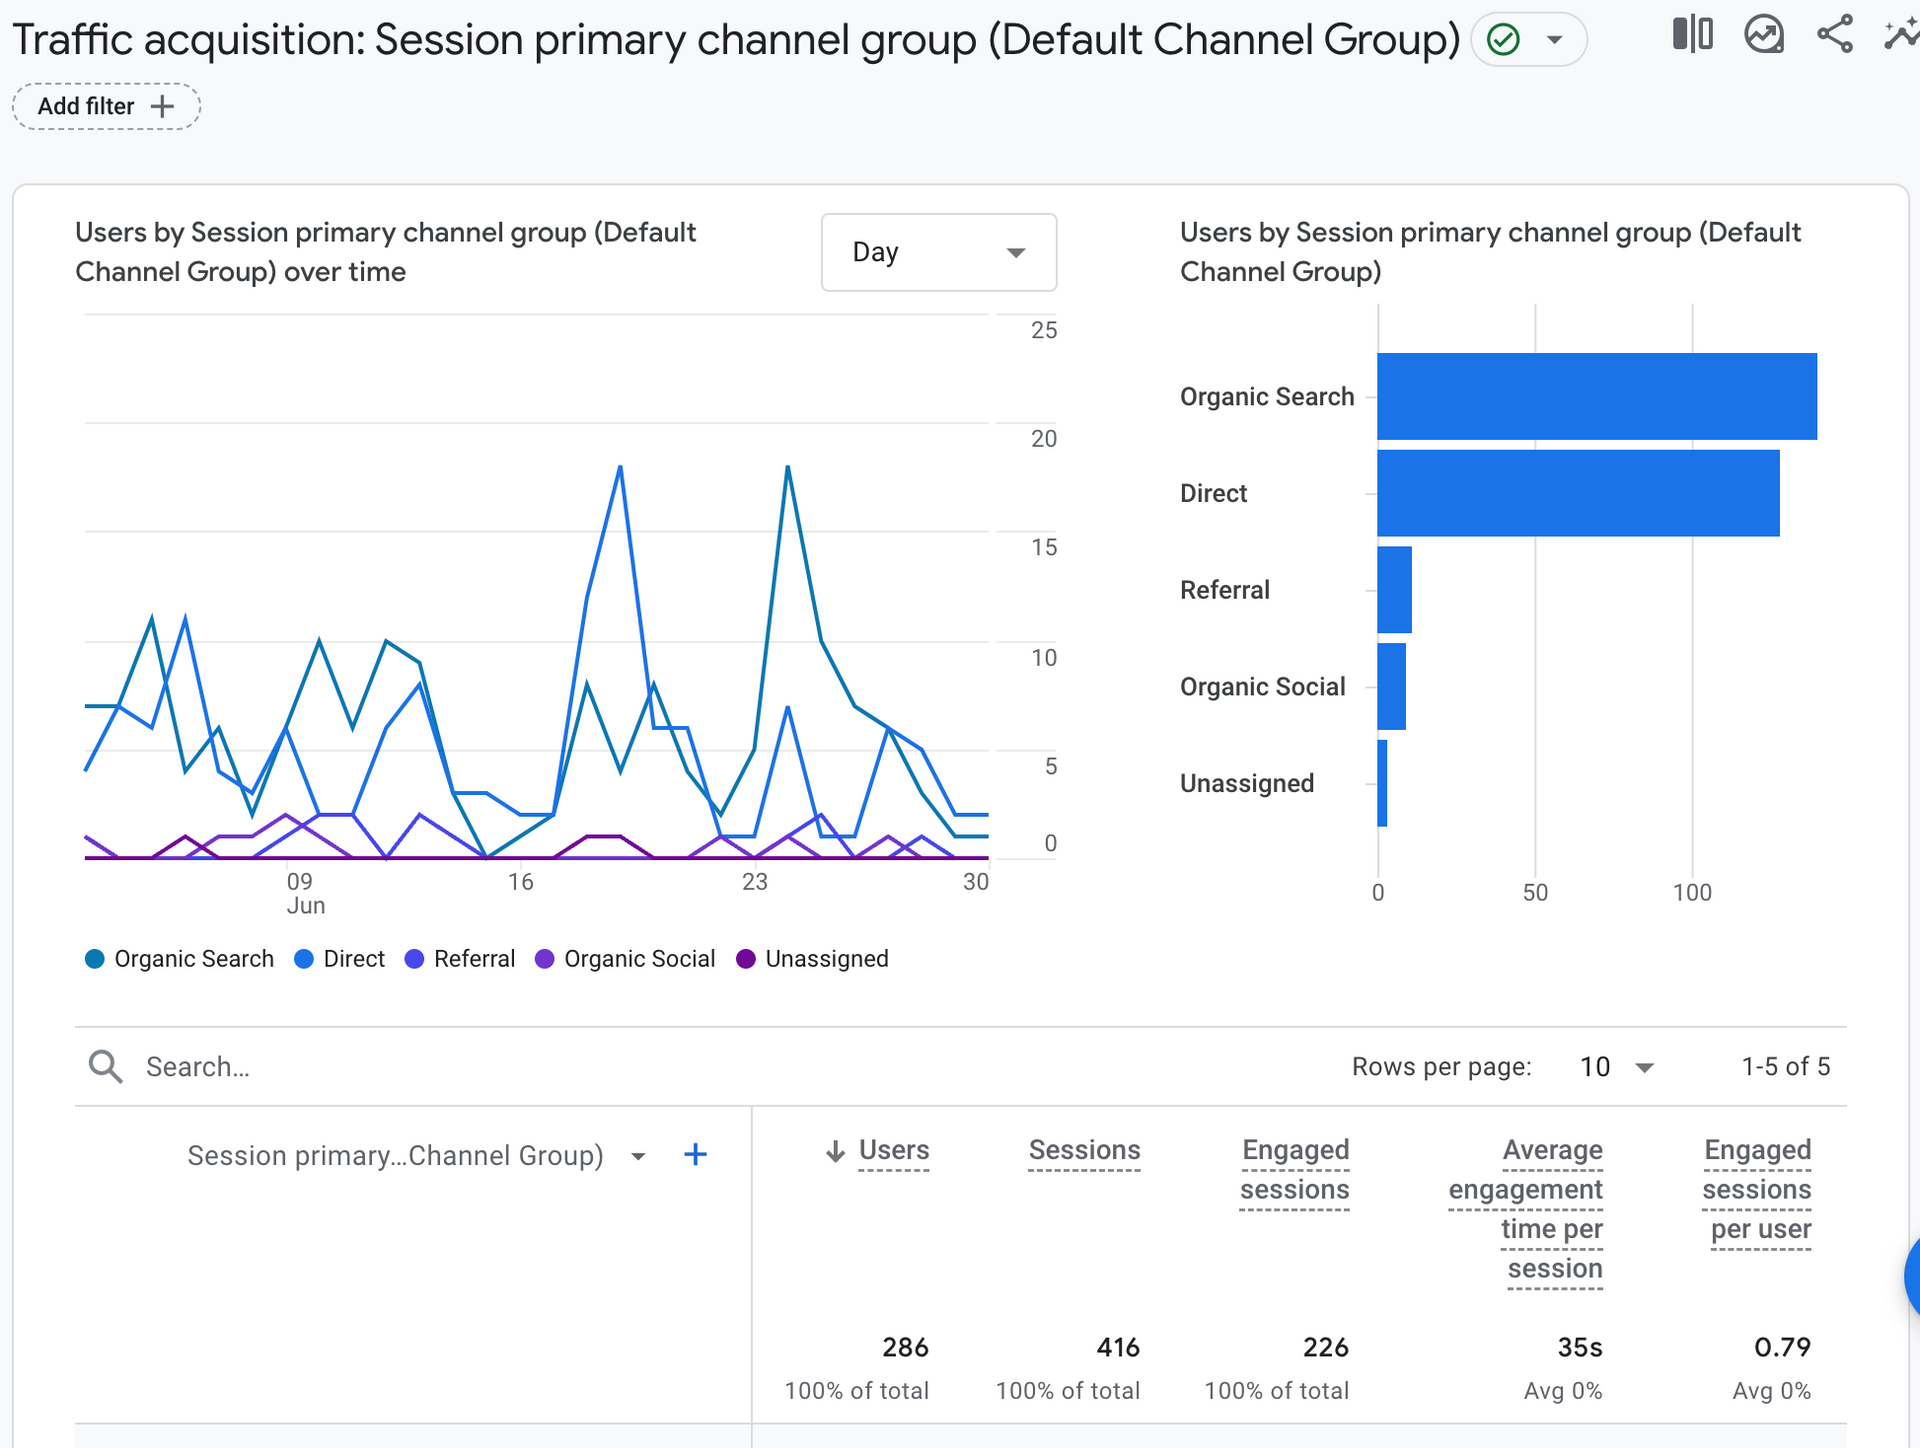Screen dimensions: 1920x1448
Task: Open the customize report chart icon
Action: tap(1764, 35)
